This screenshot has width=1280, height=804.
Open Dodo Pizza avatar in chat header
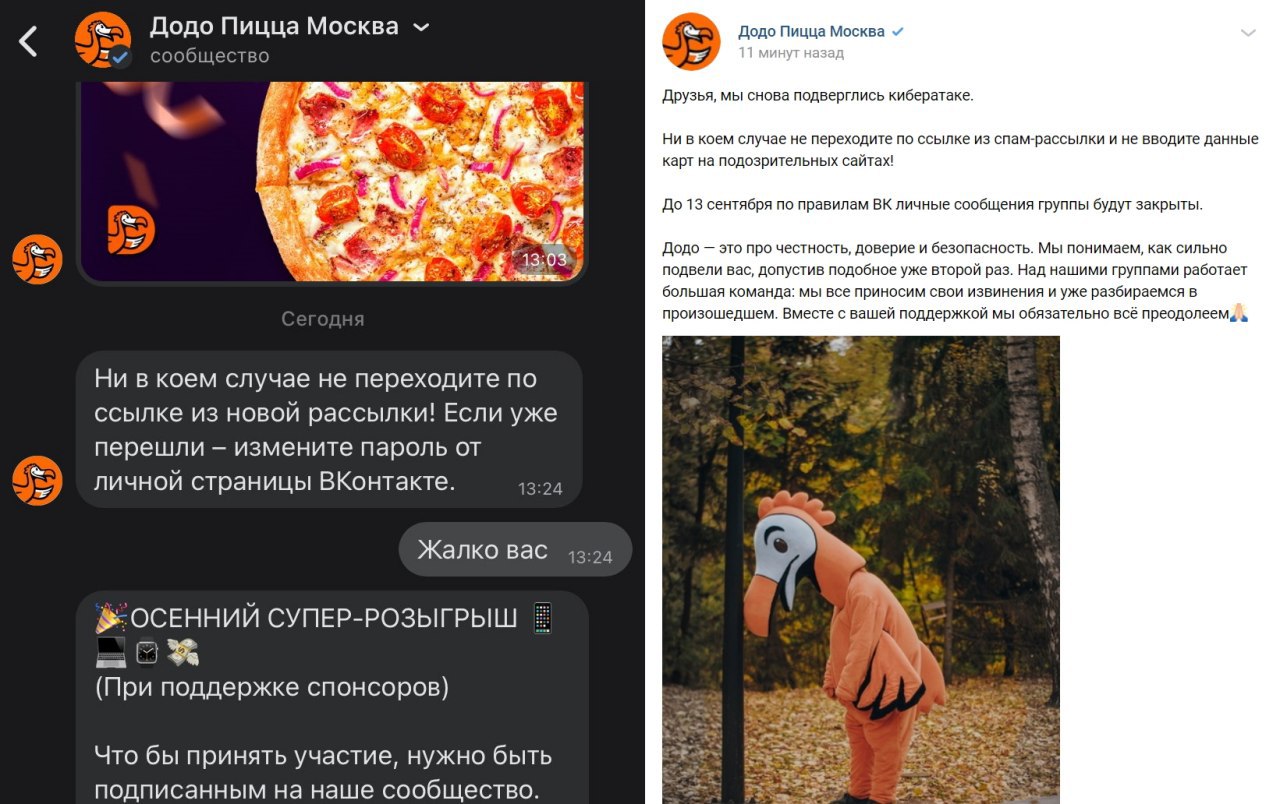pos(103,40)
